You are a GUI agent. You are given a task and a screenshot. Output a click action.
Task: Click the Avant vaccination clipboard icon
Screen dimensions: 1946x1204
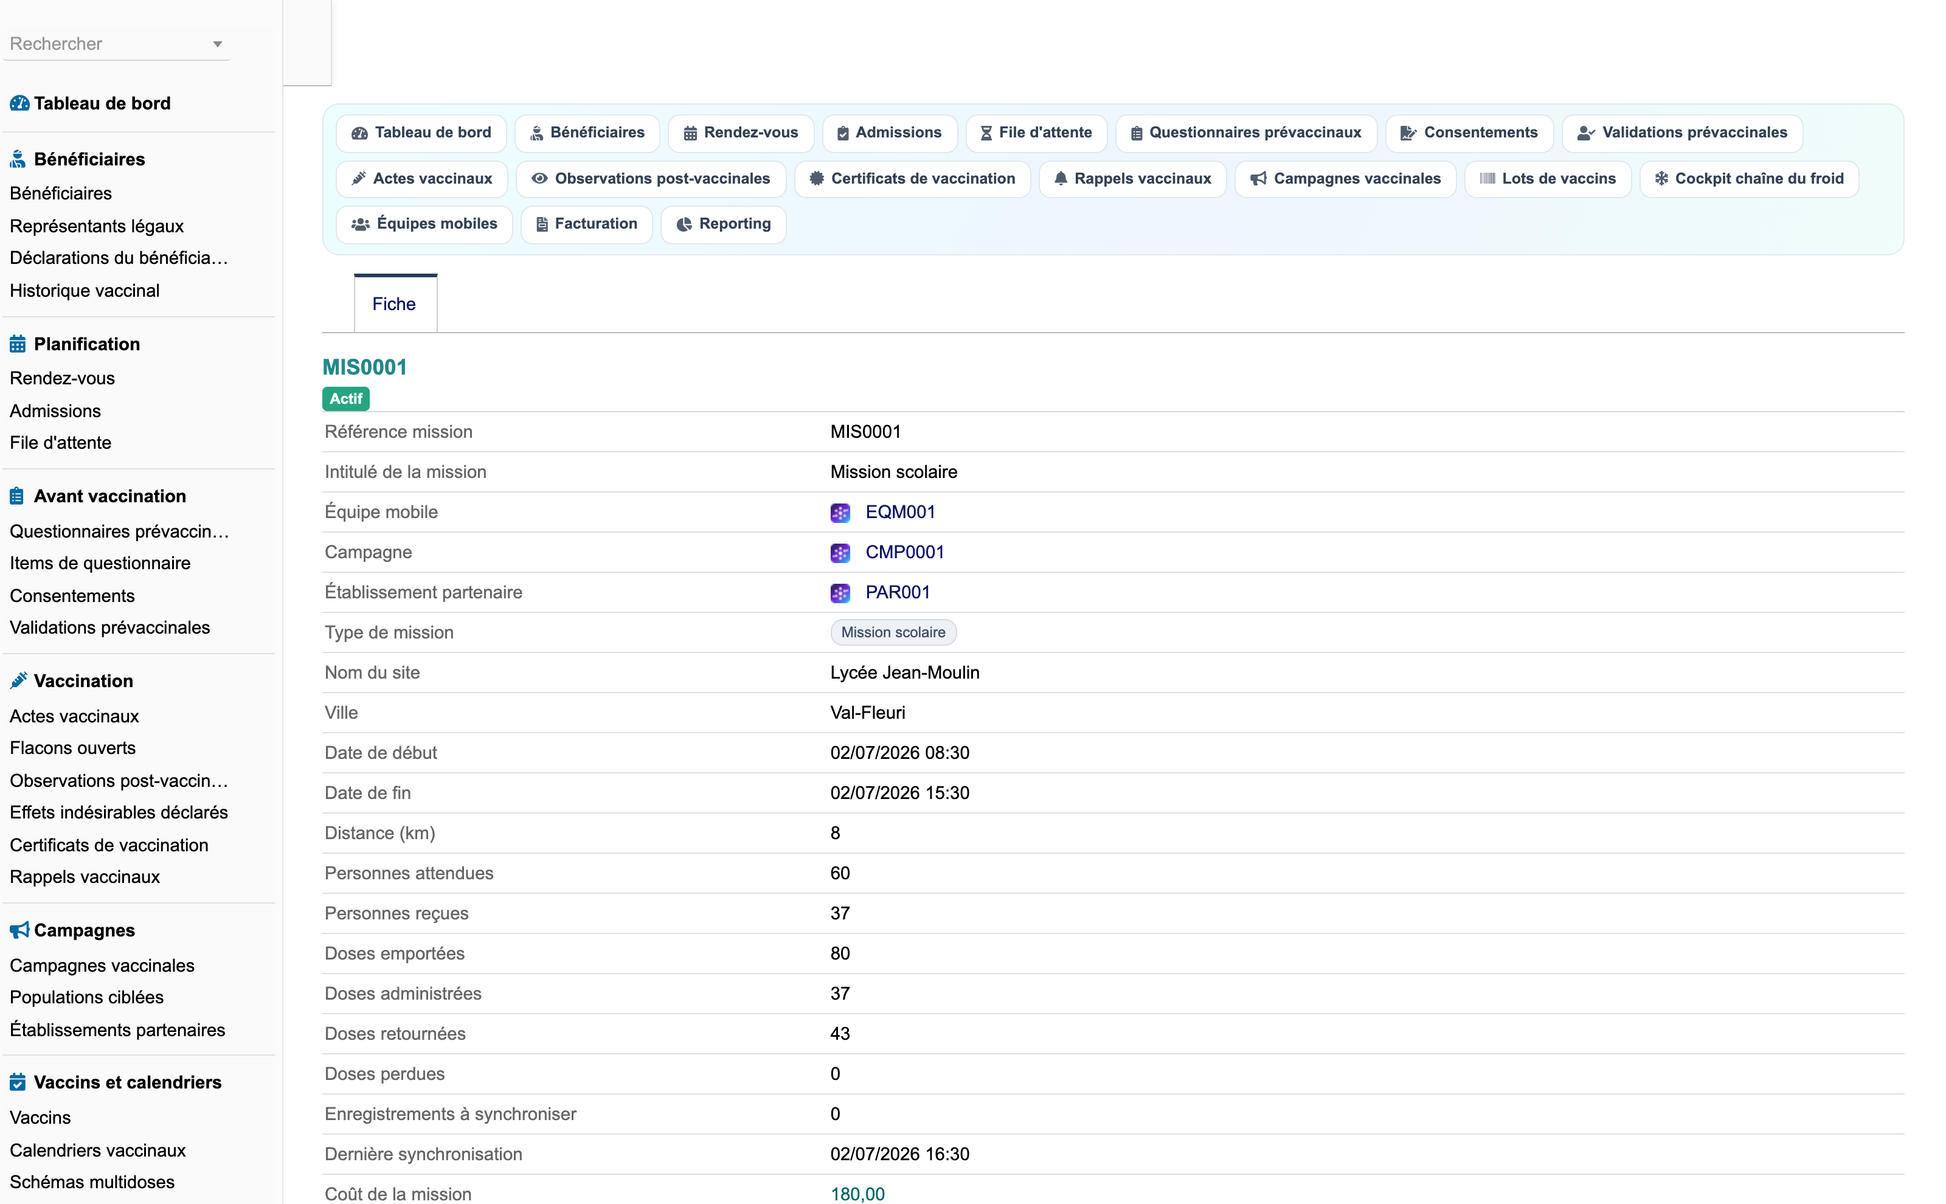pyautogui.click(x=17, y=496)
